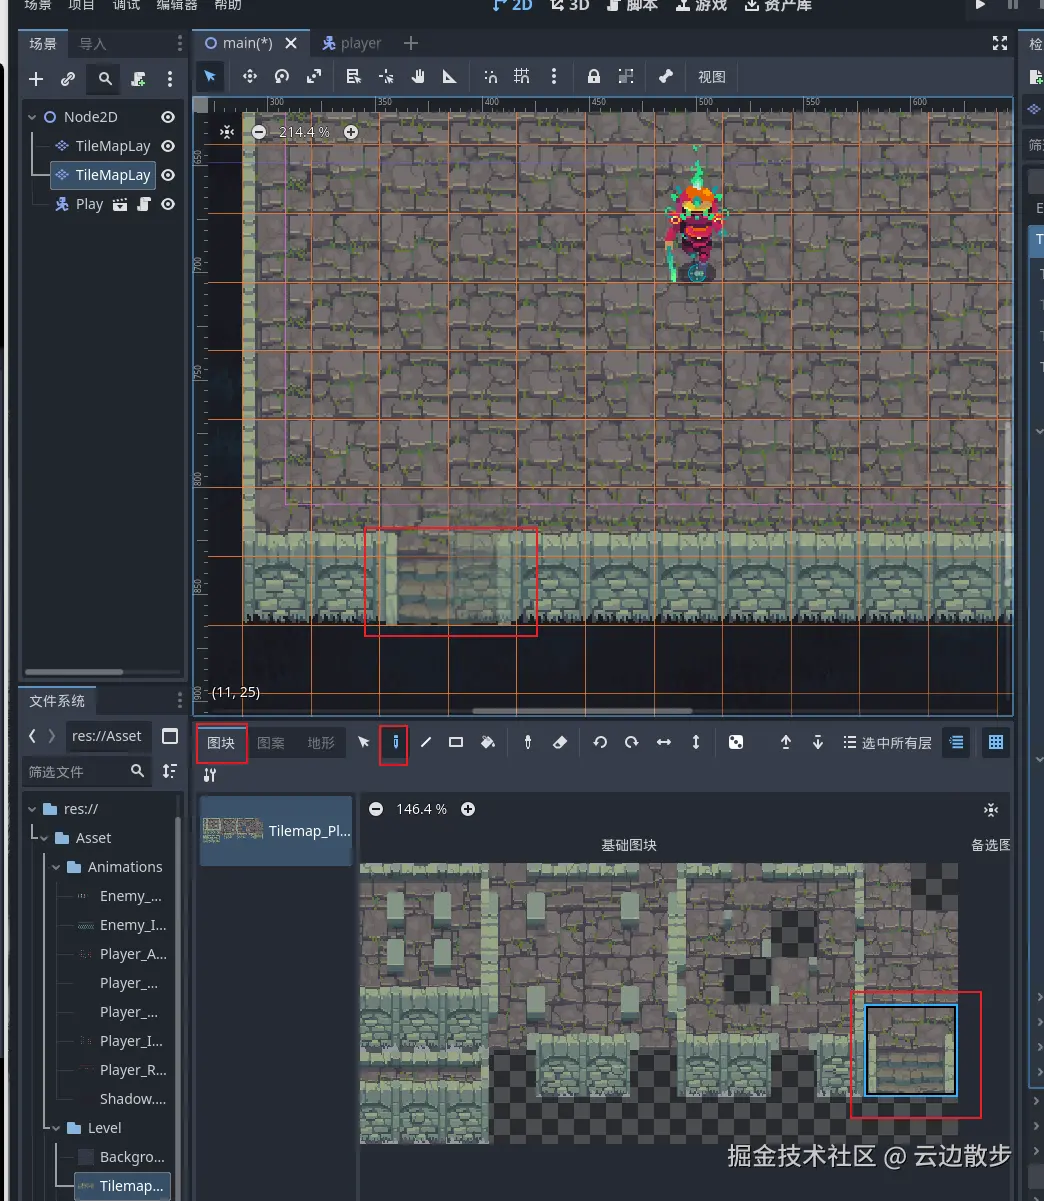Image resolution: width=1044 pixels, height=1201 pixels.
Task: Open TileMap tools wrench icon
Action: coord(210,775)
